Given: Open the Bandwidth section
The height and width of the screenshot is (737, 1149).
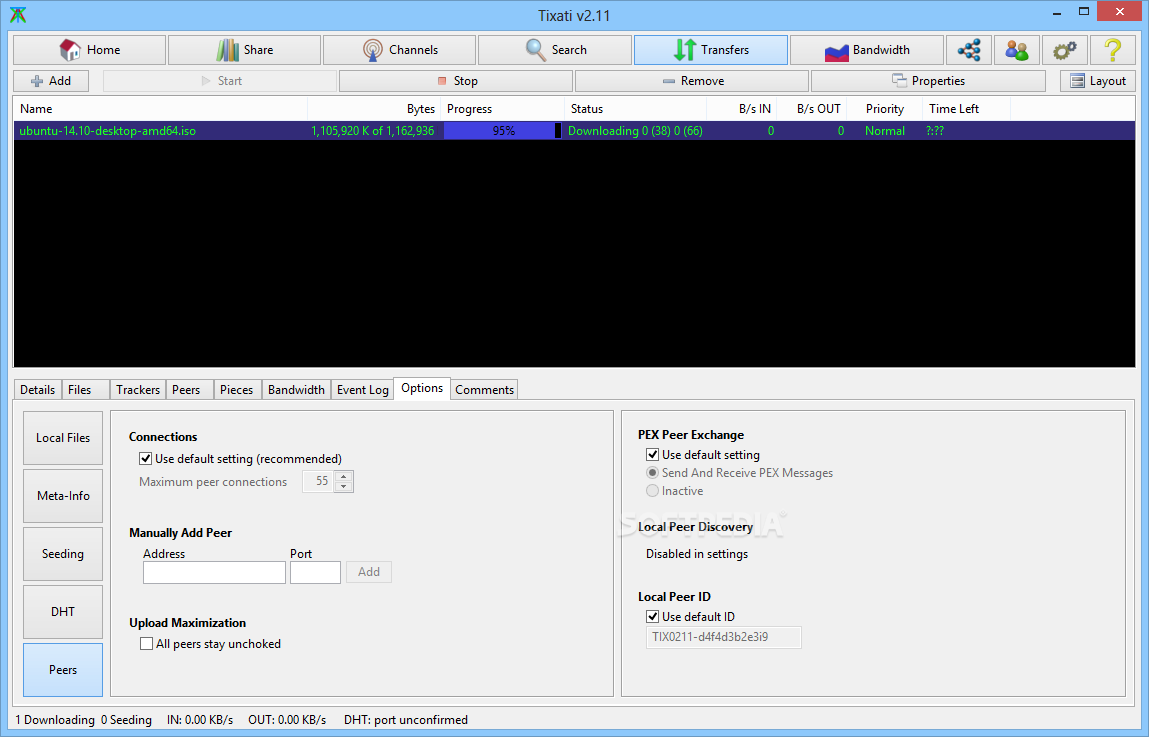Looking at the screenshot, I should pos(867,50).
